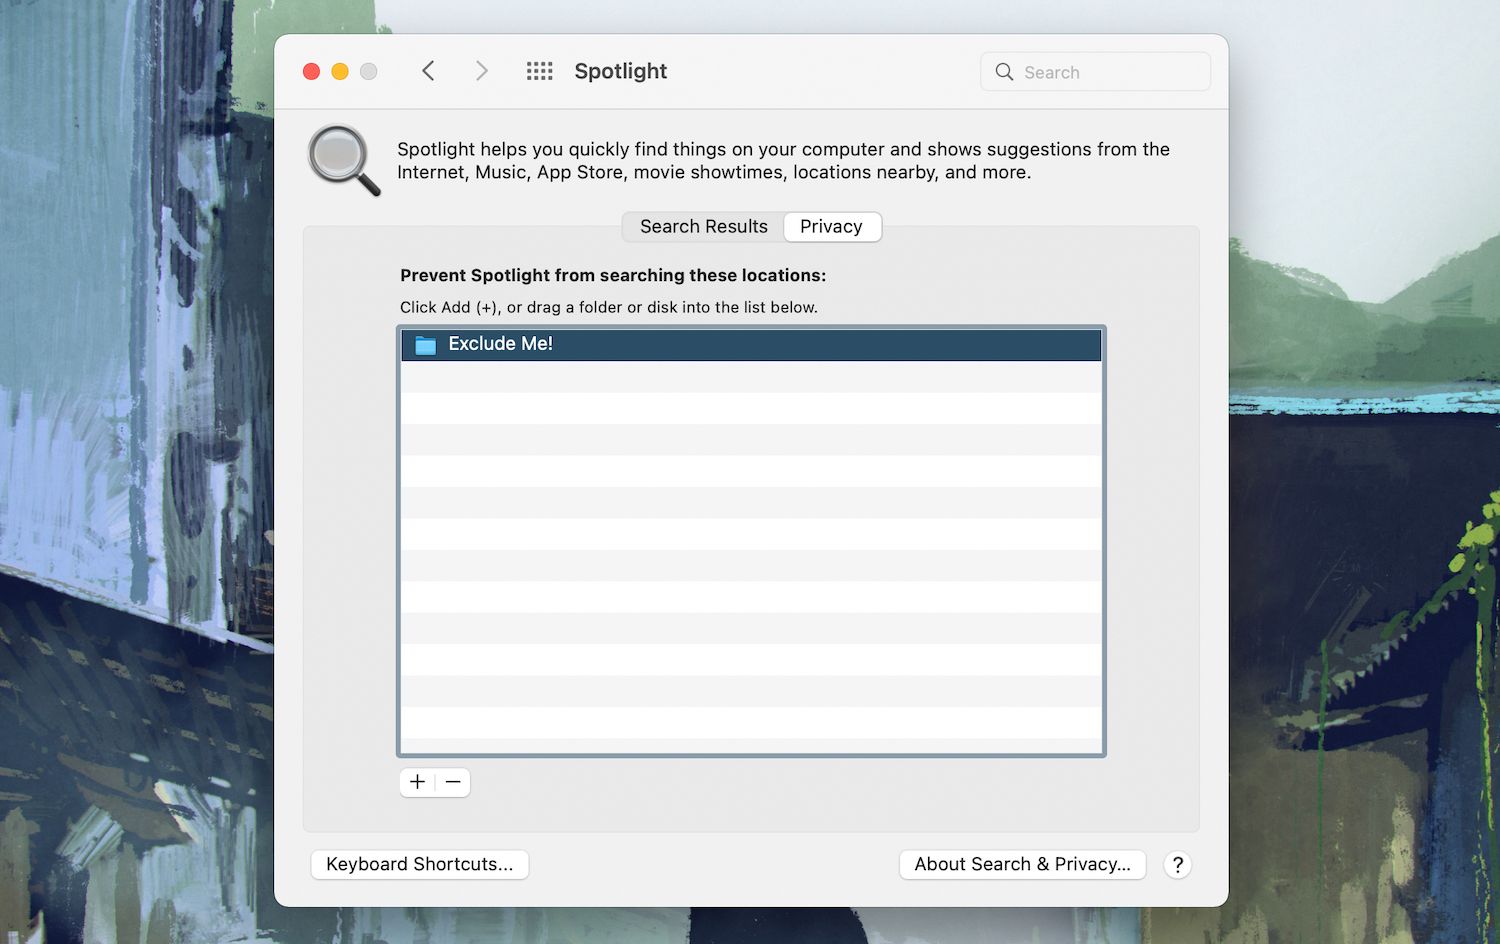Click the red close window button
This screenshot has width=1500, height=944.
(311, 71)
